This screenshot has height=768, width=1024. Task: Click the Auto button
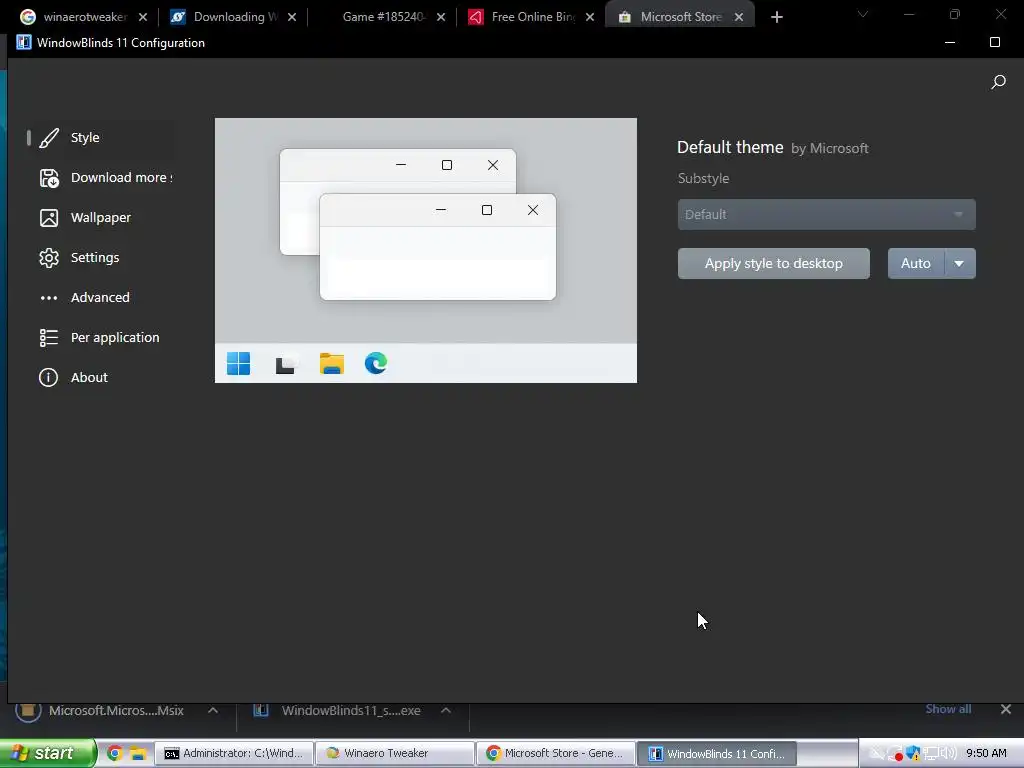pos(916,264)
